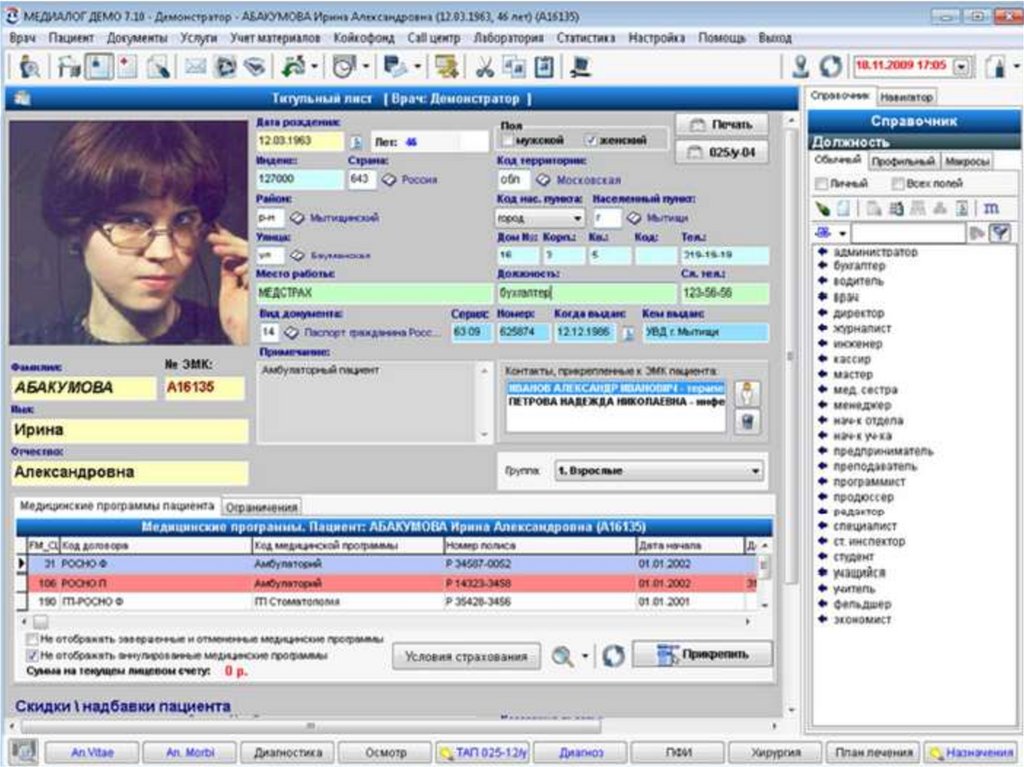Click the magnifier icon beside Условия страхования

563,655
